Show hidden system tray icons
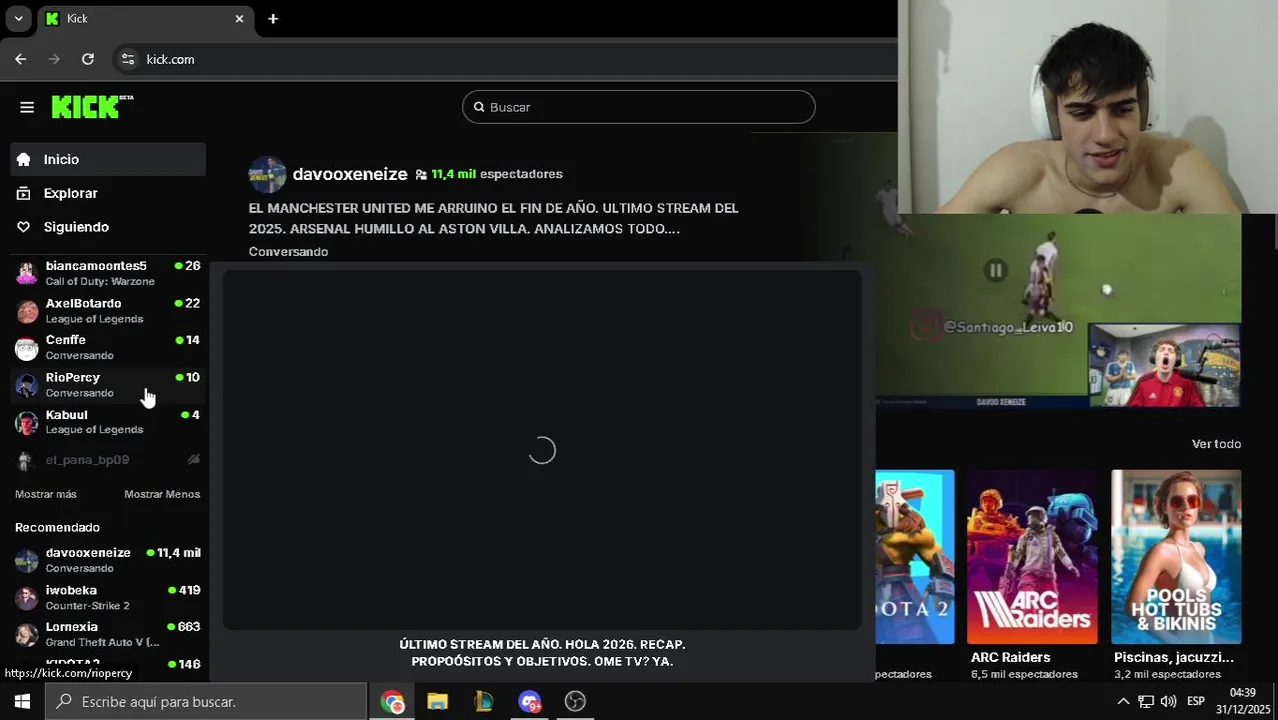The image size is (1278, 720). (x=1123, y=701)
